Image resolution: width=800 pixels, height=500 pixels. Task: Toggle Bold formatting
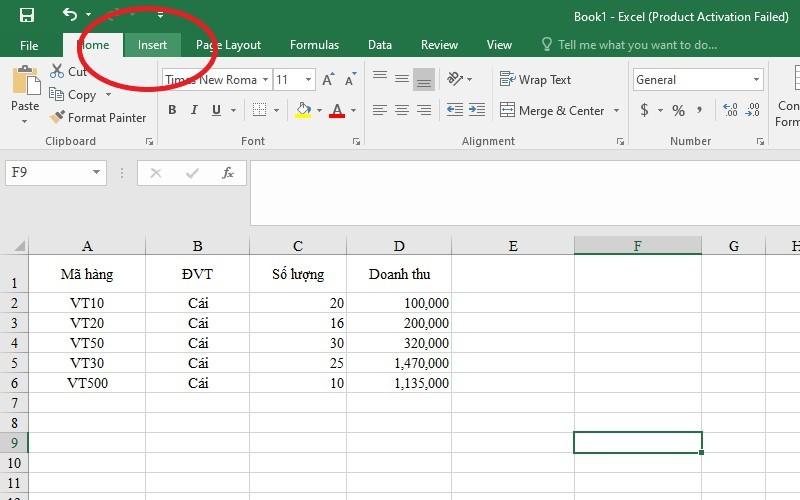[172, 110]
